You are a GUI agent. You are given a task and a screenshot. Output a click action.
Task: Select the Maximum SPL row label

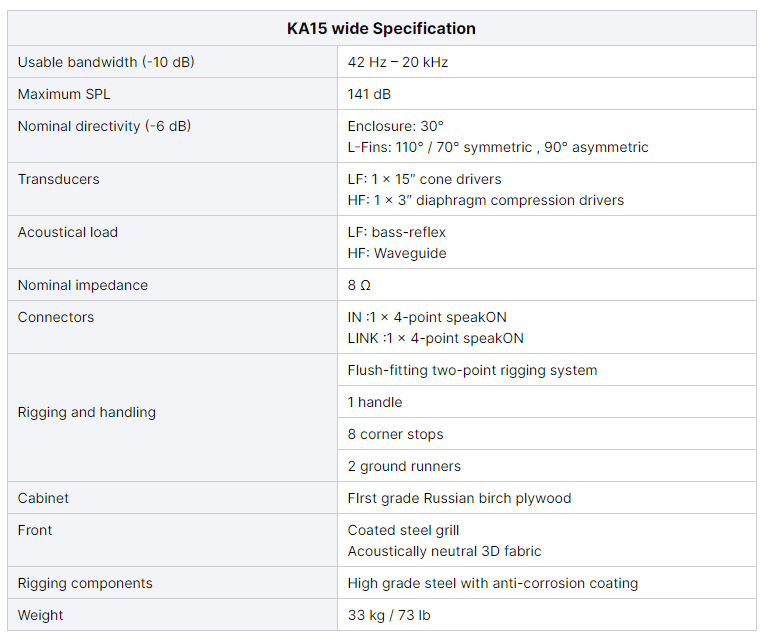click(x=64, y=94)
